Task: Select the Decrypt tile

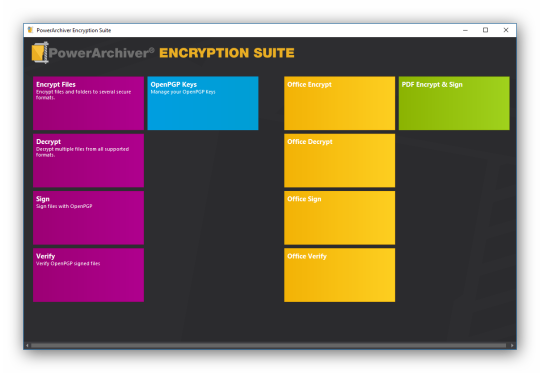Action: point(89,160)
